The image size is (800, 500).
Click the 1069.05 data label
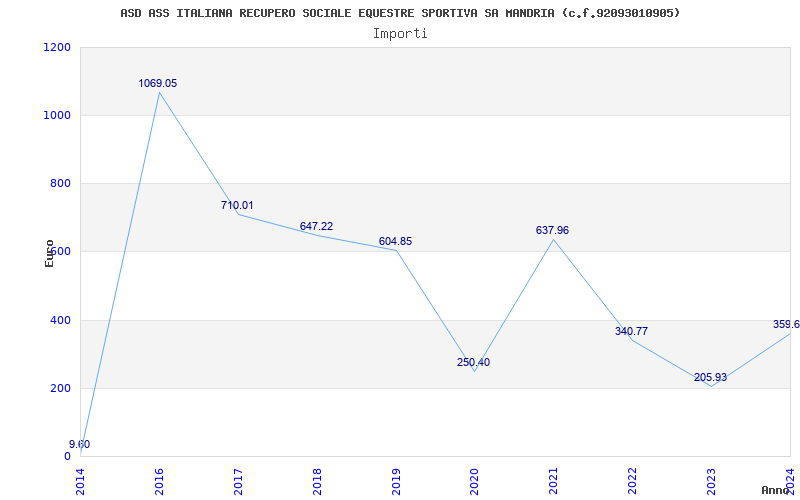tap(158, 84)
